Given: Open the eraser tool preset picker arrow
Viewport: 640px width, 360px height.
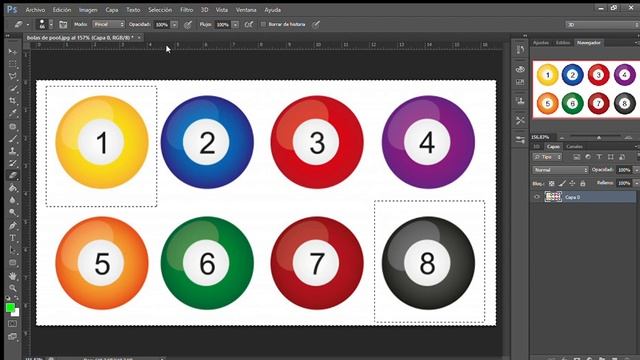Looking at the screenshot, I should pos(28,25).
